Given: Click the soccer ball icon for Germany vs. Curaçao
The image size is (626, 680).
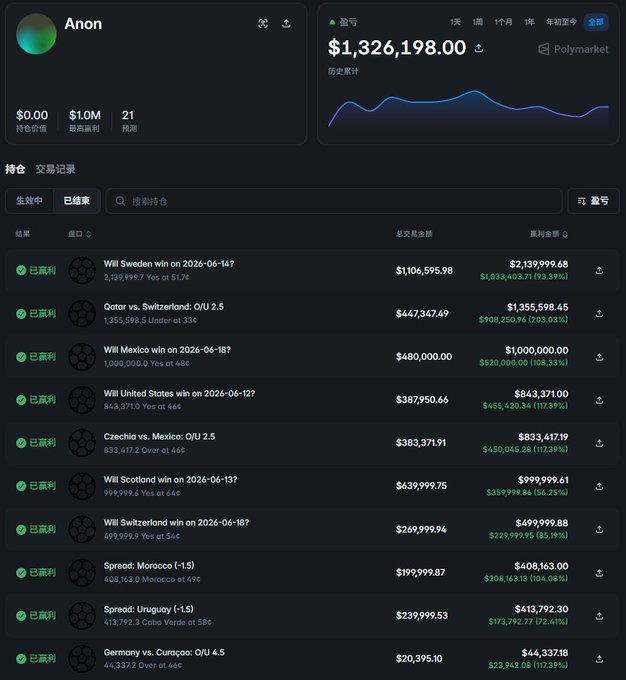Looking at the screenshot, I should click(x=82, y=659).
